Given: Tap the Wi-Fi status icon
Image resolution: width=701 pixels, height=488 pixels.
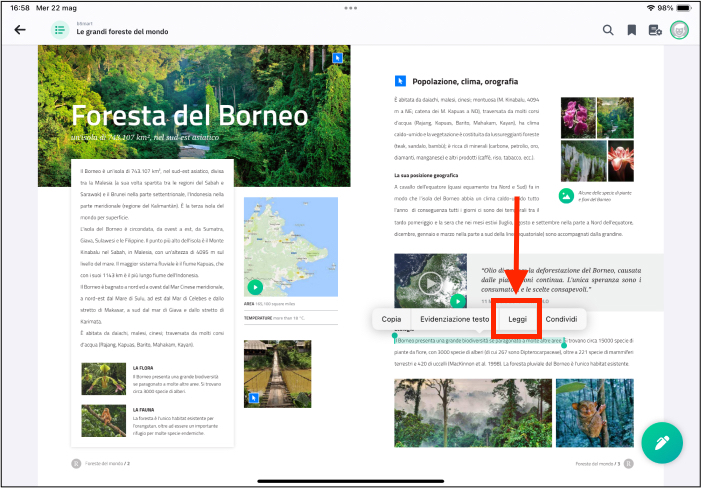Looking at the screenshot, I should (650, 8).
